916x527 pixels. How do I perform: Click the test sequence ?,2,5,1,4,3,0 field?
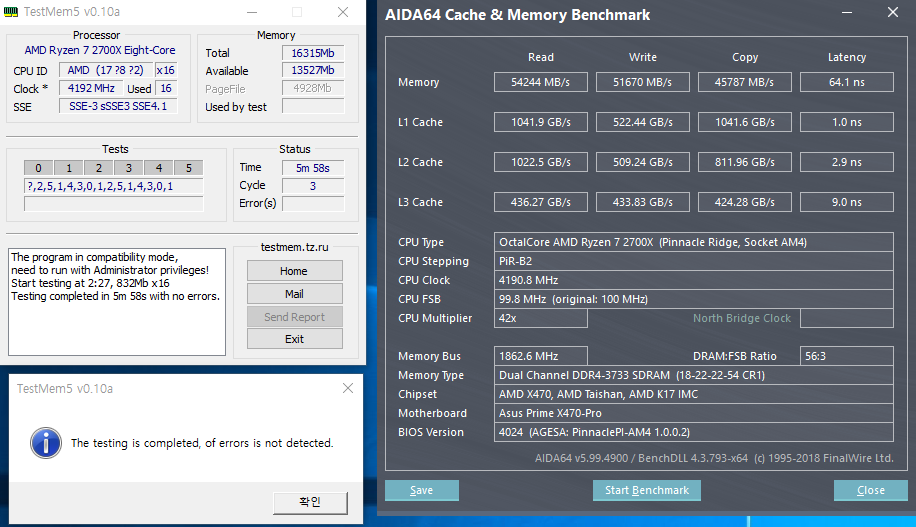(114, 186)
